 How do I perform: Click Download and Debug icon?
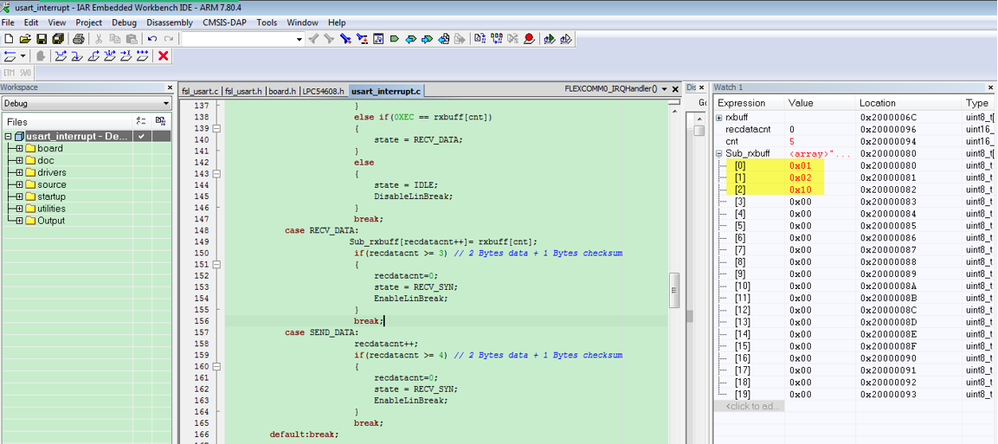549,39
